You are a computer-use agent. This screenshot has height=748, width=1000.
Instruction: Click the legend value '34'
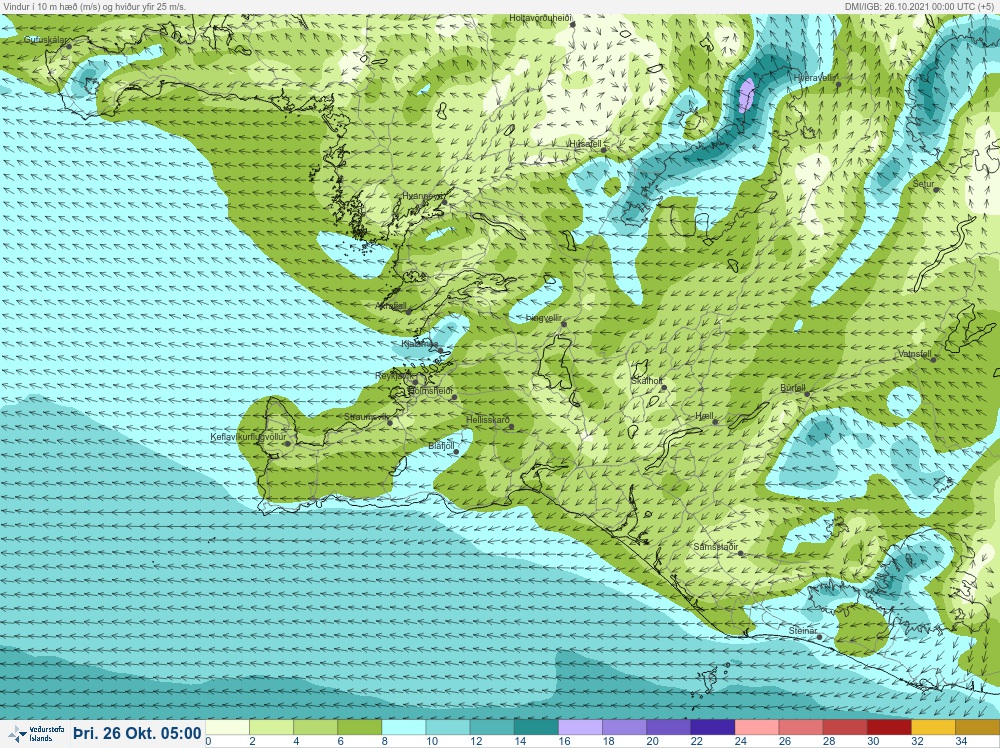(961, 742)
